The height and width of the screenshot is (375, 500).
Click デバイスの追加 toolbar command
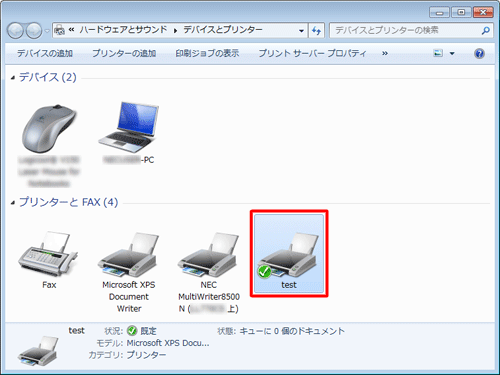45,53
